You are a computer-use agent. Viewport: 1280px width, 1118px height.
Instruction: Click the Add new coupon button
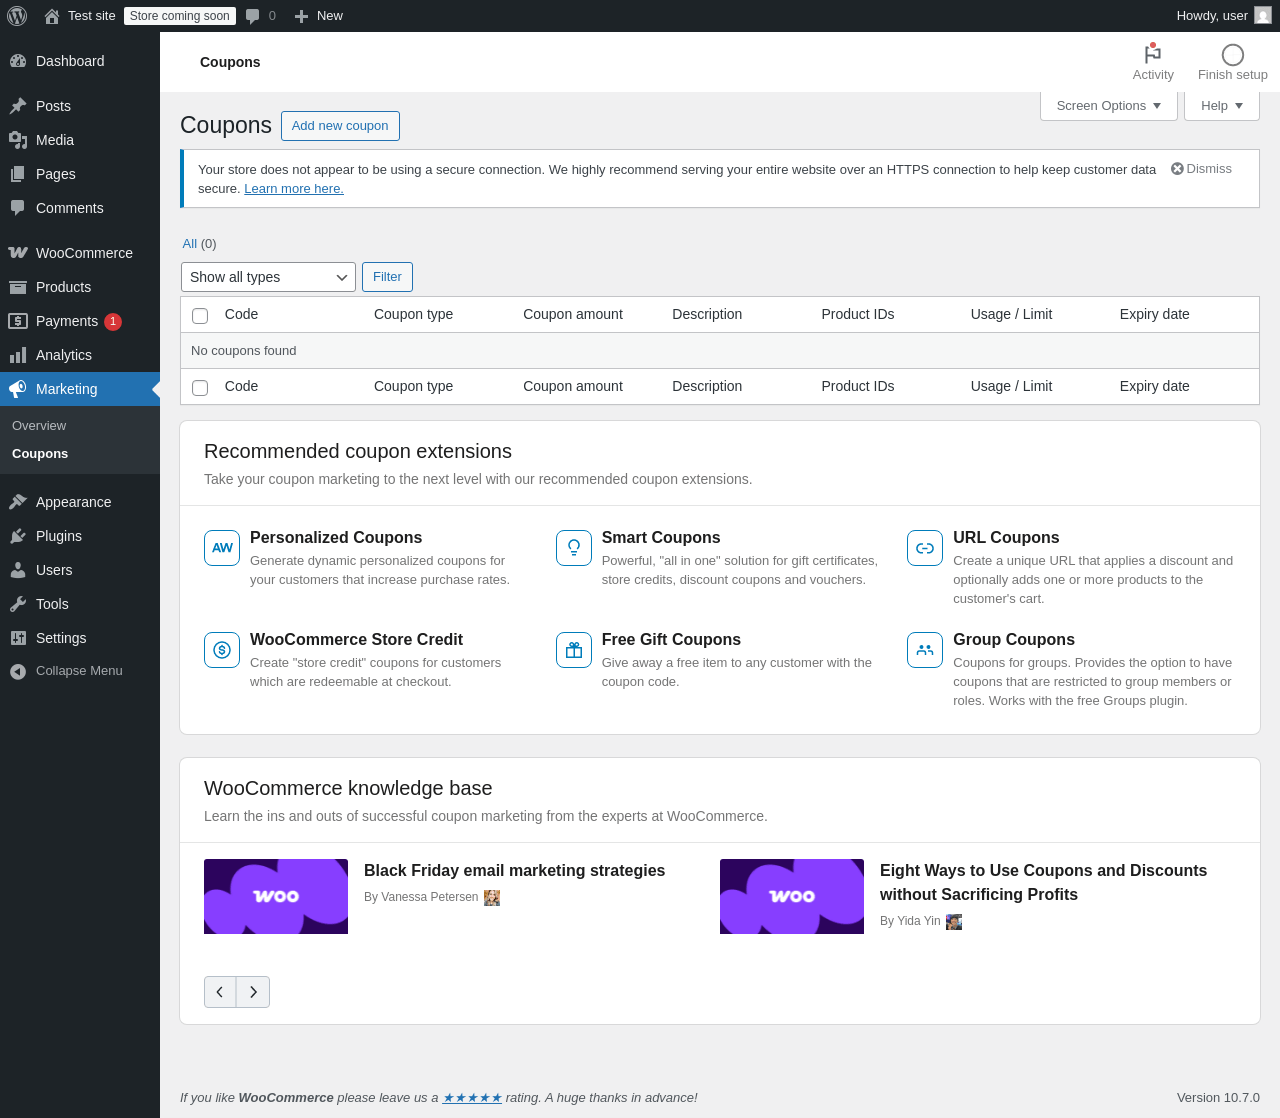pyautogui.click(x=340, y=126)
